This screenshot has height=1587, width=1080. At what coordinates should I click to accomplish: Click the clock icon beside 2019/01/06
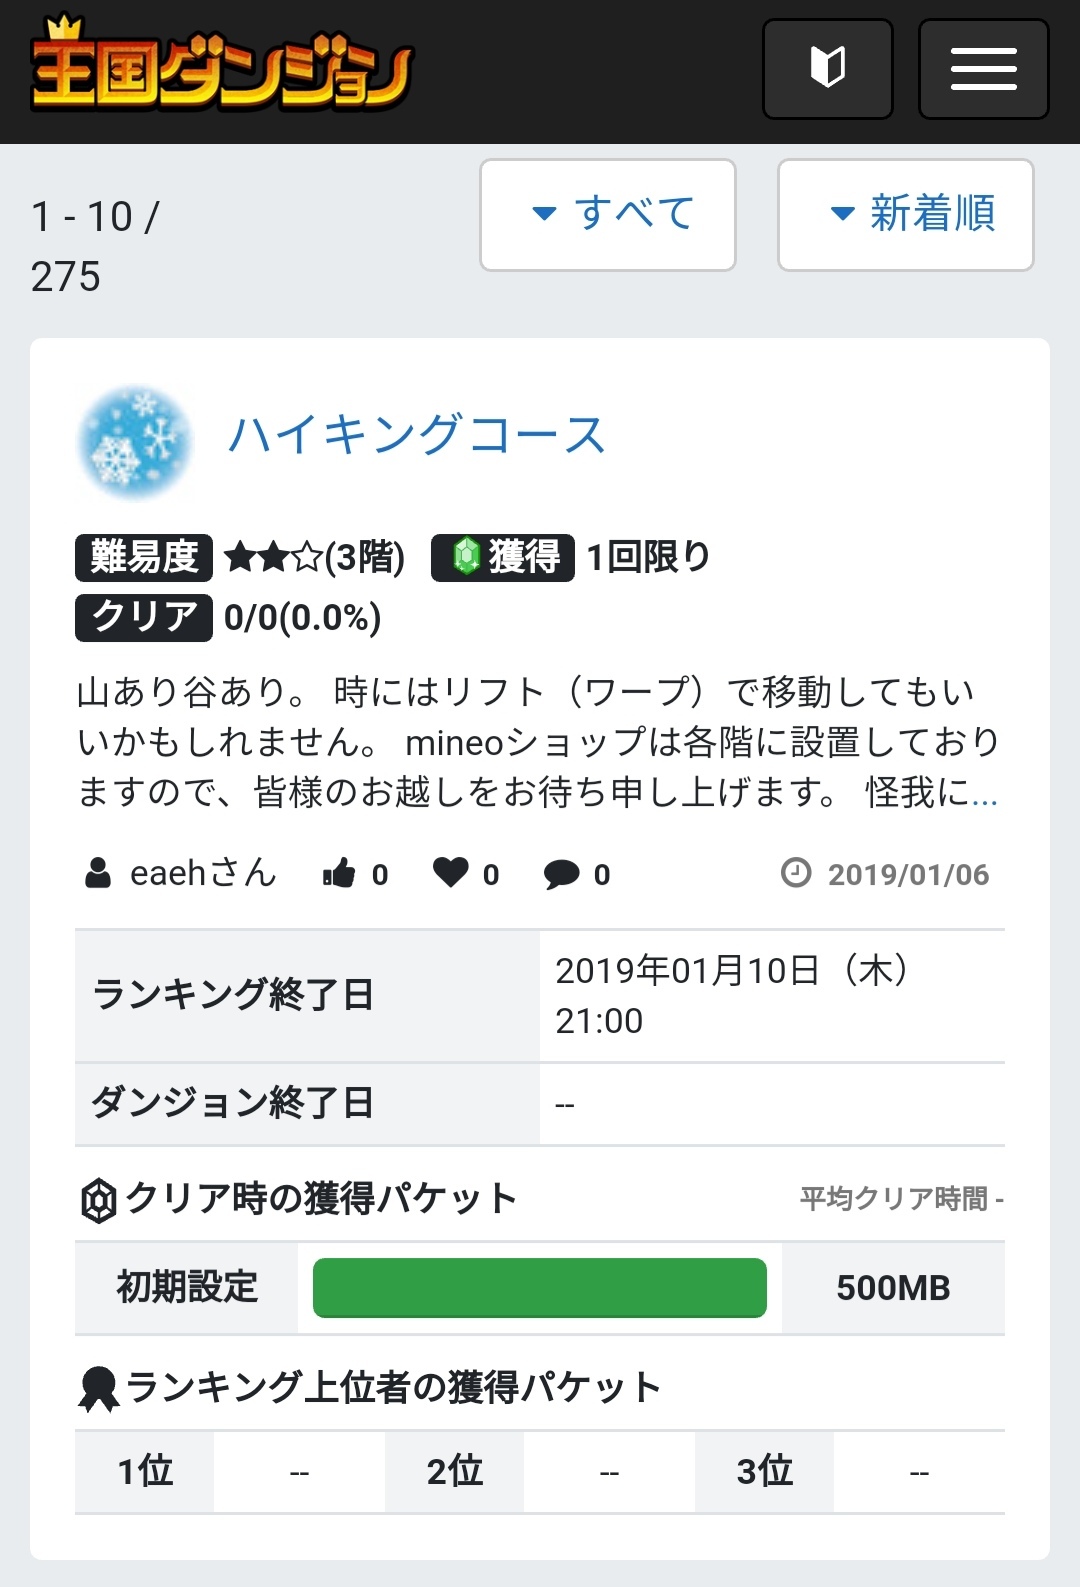point(796,873)
